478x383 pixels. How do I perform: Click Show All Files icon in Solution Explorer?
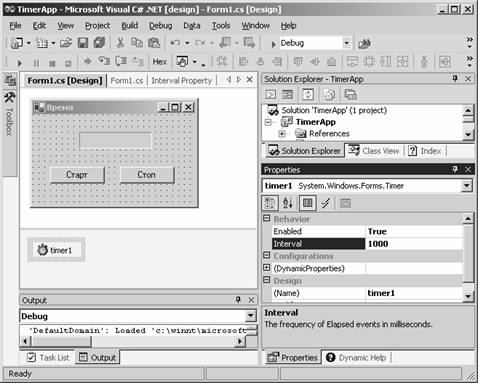[329, 95]
